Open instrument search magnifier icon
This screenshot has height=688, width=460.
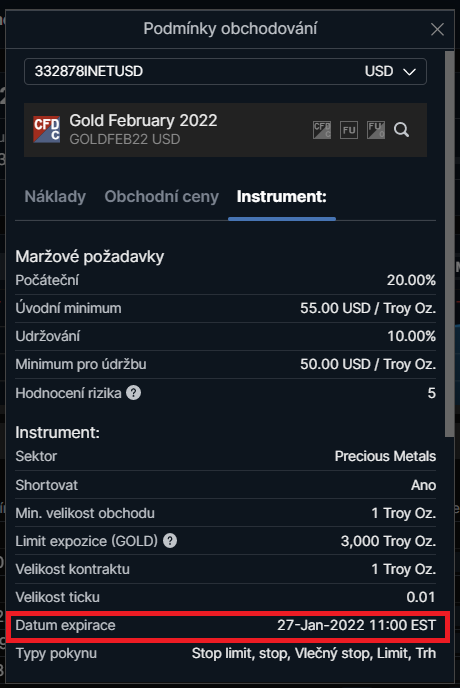(401, 130)
